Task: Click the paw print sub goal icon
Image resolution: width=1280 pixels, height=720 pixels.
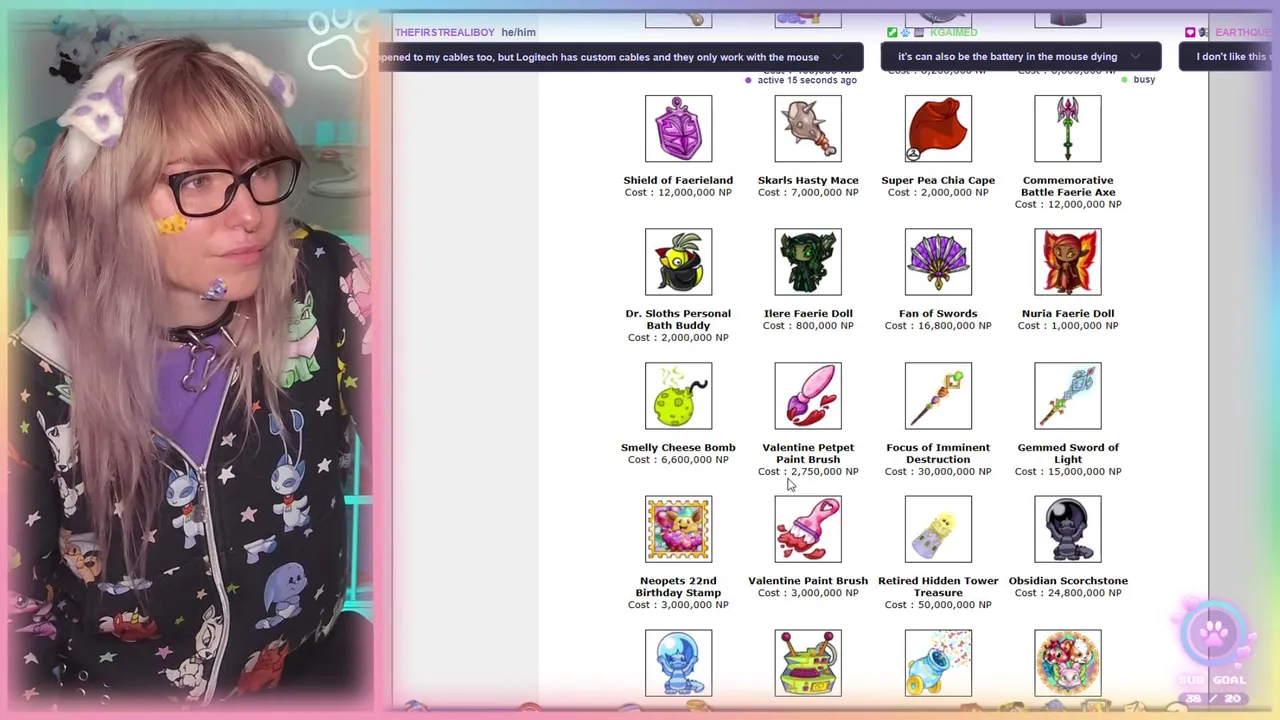Action: (x=1213, y=632)
